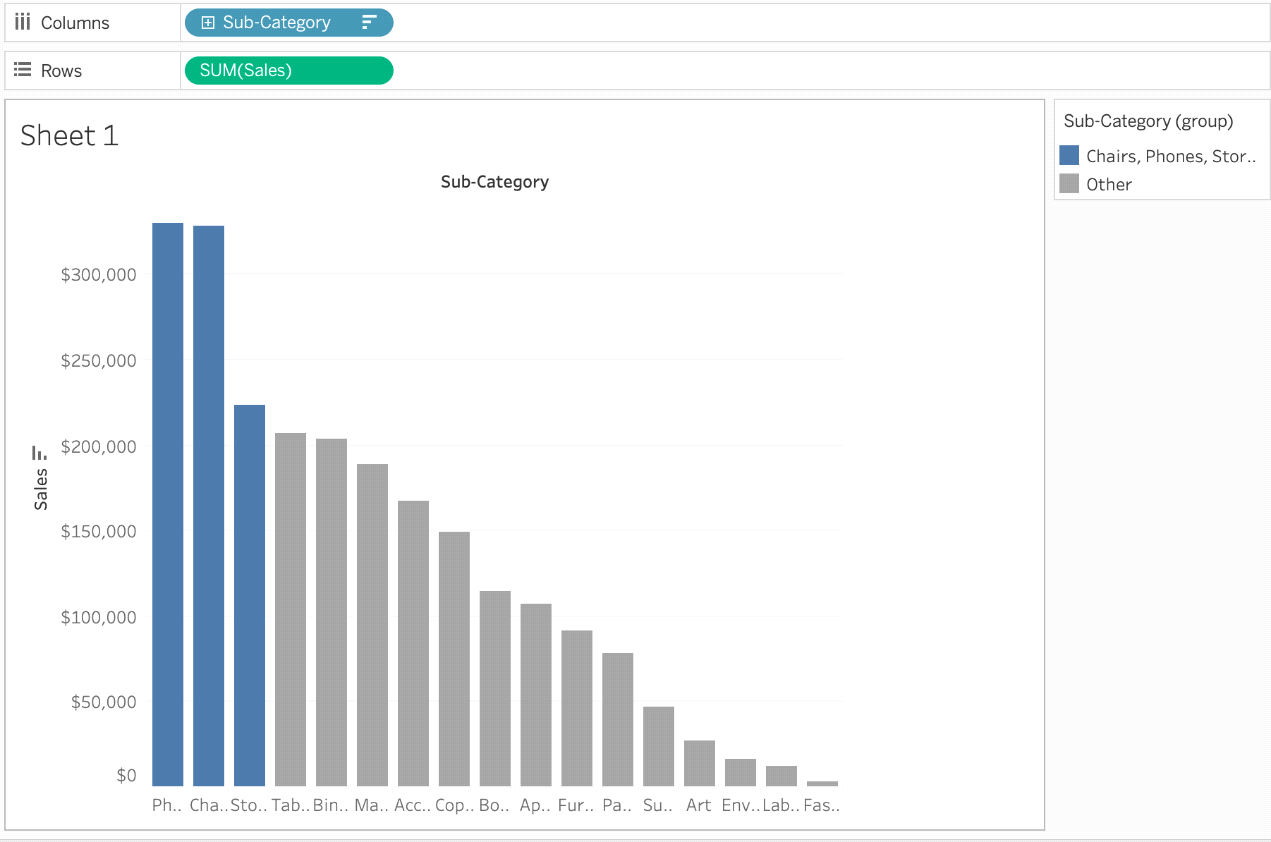Select the Chairs bar in chart
1271x842 pixels.
tap(209, 506)
